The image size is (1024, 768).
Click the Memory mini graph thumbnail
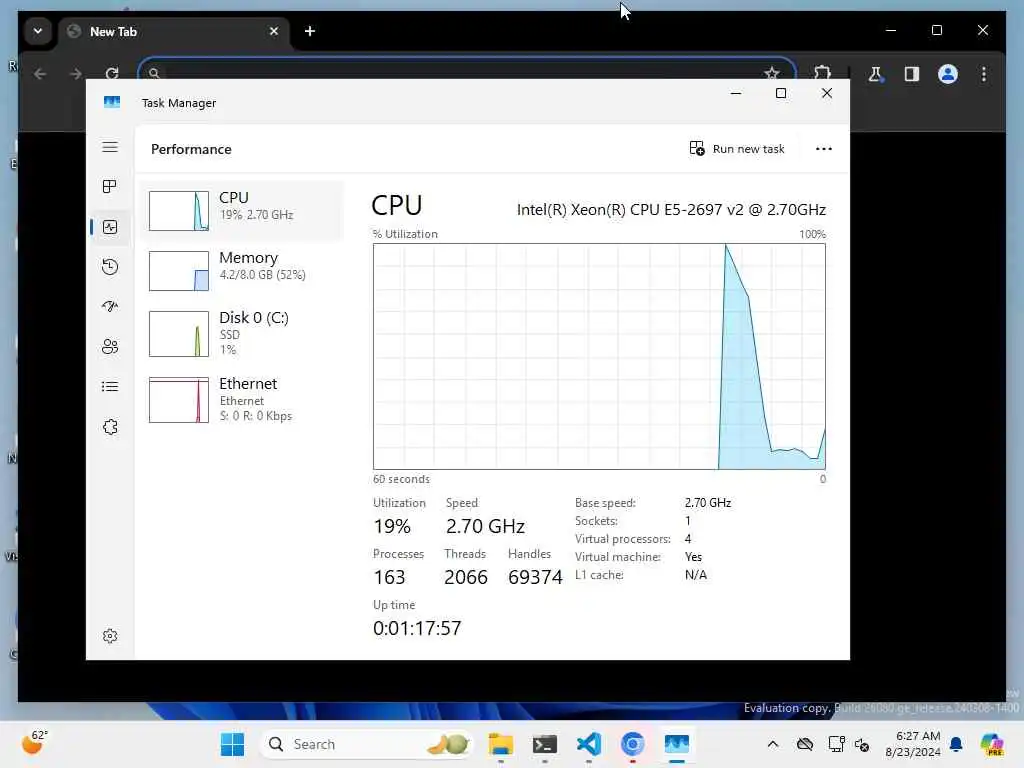pos(179,270)
